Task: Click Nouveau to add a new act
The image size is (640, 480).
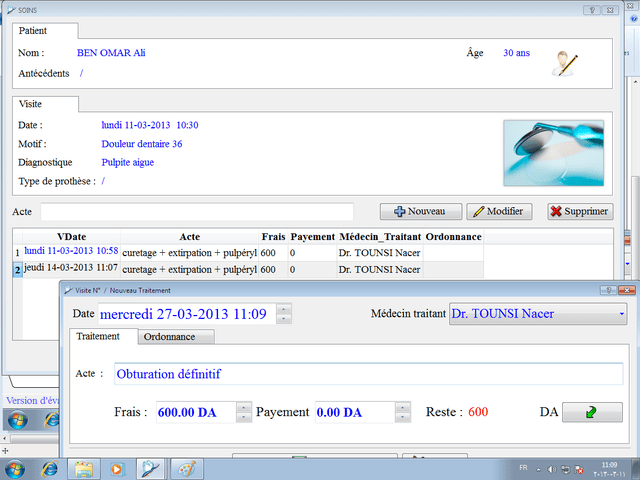Action: 421,211
